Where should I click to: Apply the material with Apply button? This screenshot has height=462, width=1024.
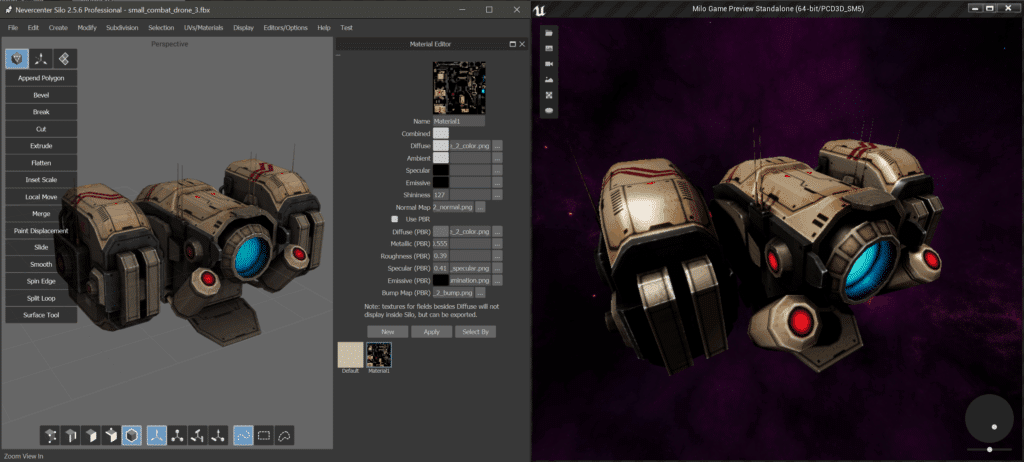click(x=431, y=332)
